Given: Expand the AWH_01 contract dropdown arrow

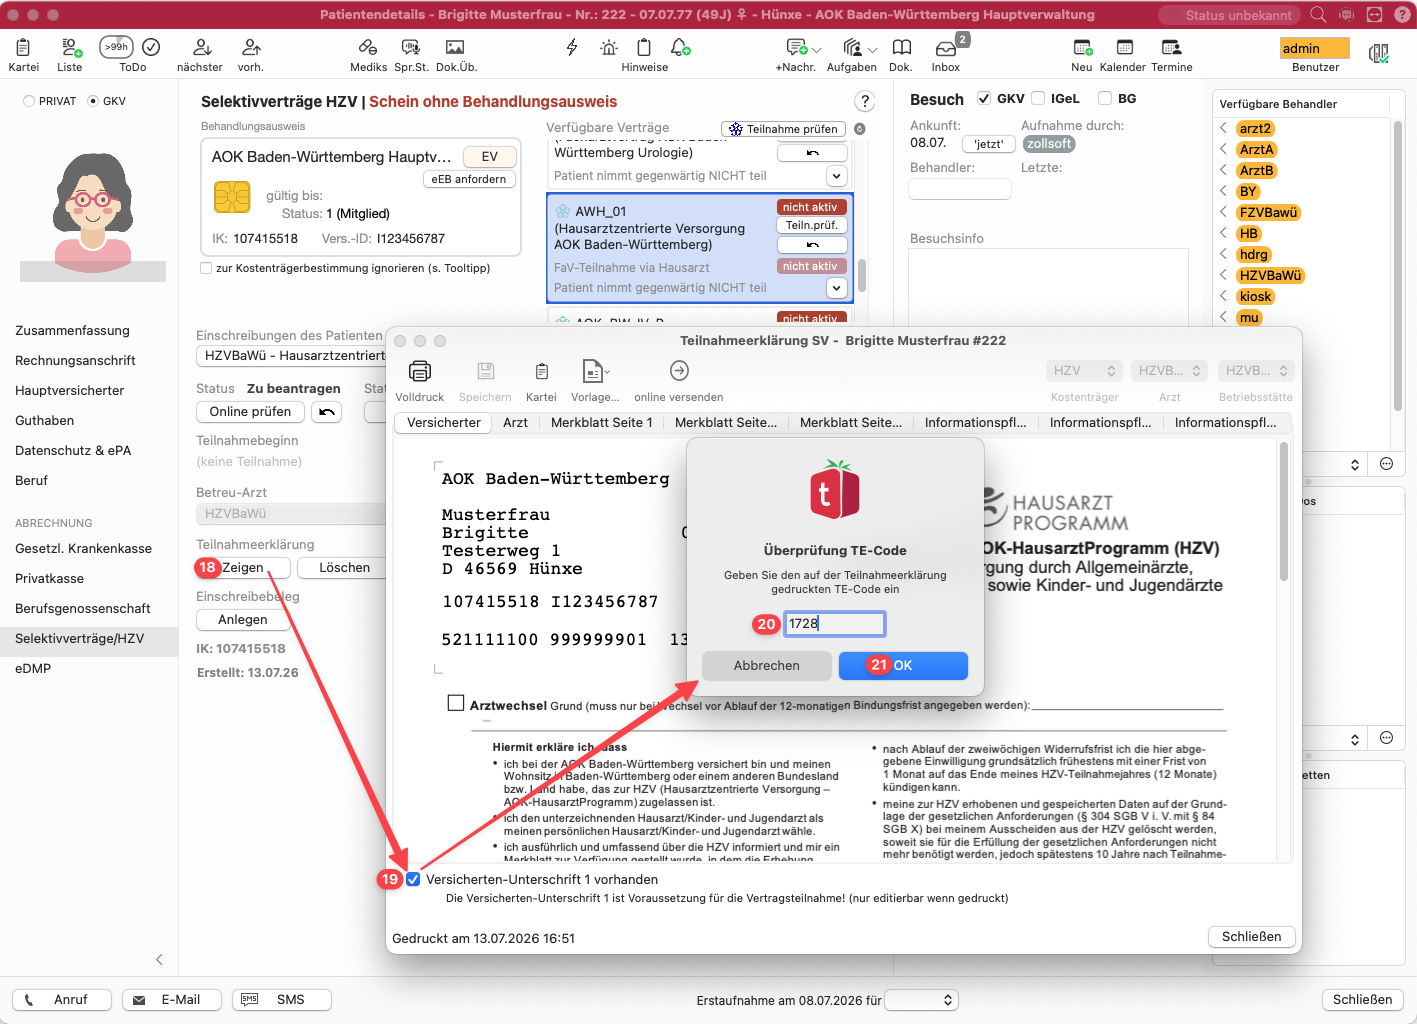Looking at the screenshot, I should pyautogui.click(x=837, y=288).
